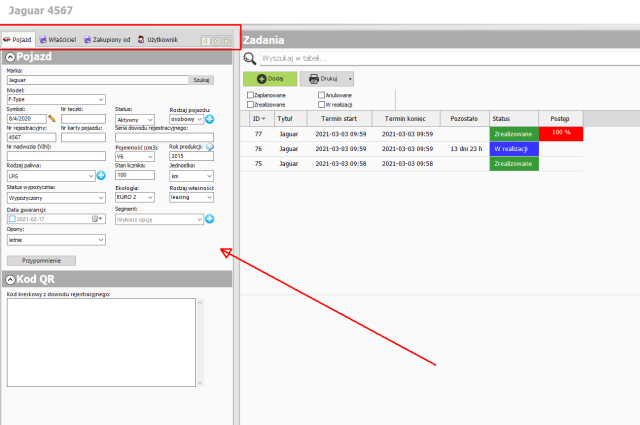Open the Segment dropdown
The image size is (640, 425).
pyautogui.click(x=159, y=220)
